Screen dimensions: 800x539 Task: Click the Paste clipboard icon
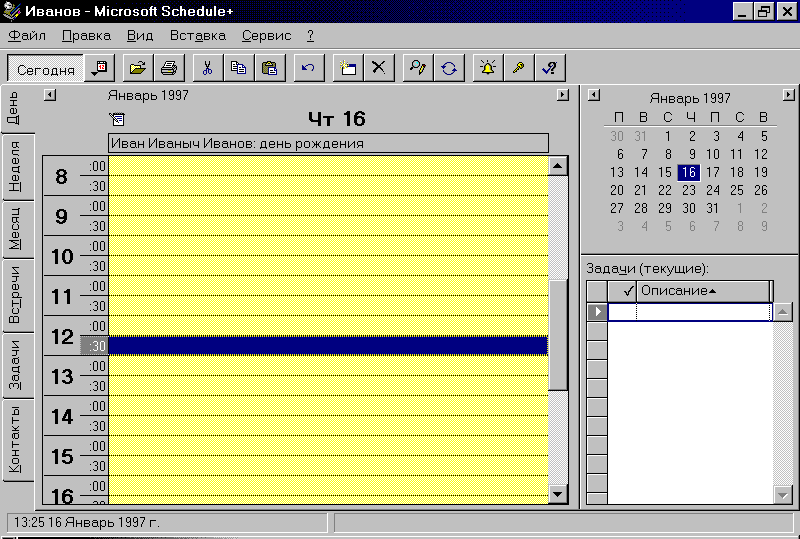pos(269,68)
